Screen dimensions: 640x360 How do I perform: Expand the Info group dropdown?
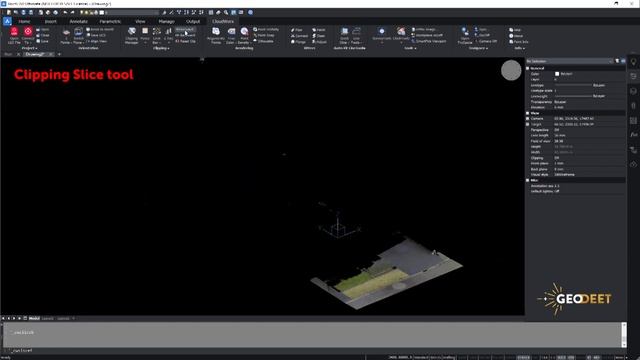pos(520,48)
